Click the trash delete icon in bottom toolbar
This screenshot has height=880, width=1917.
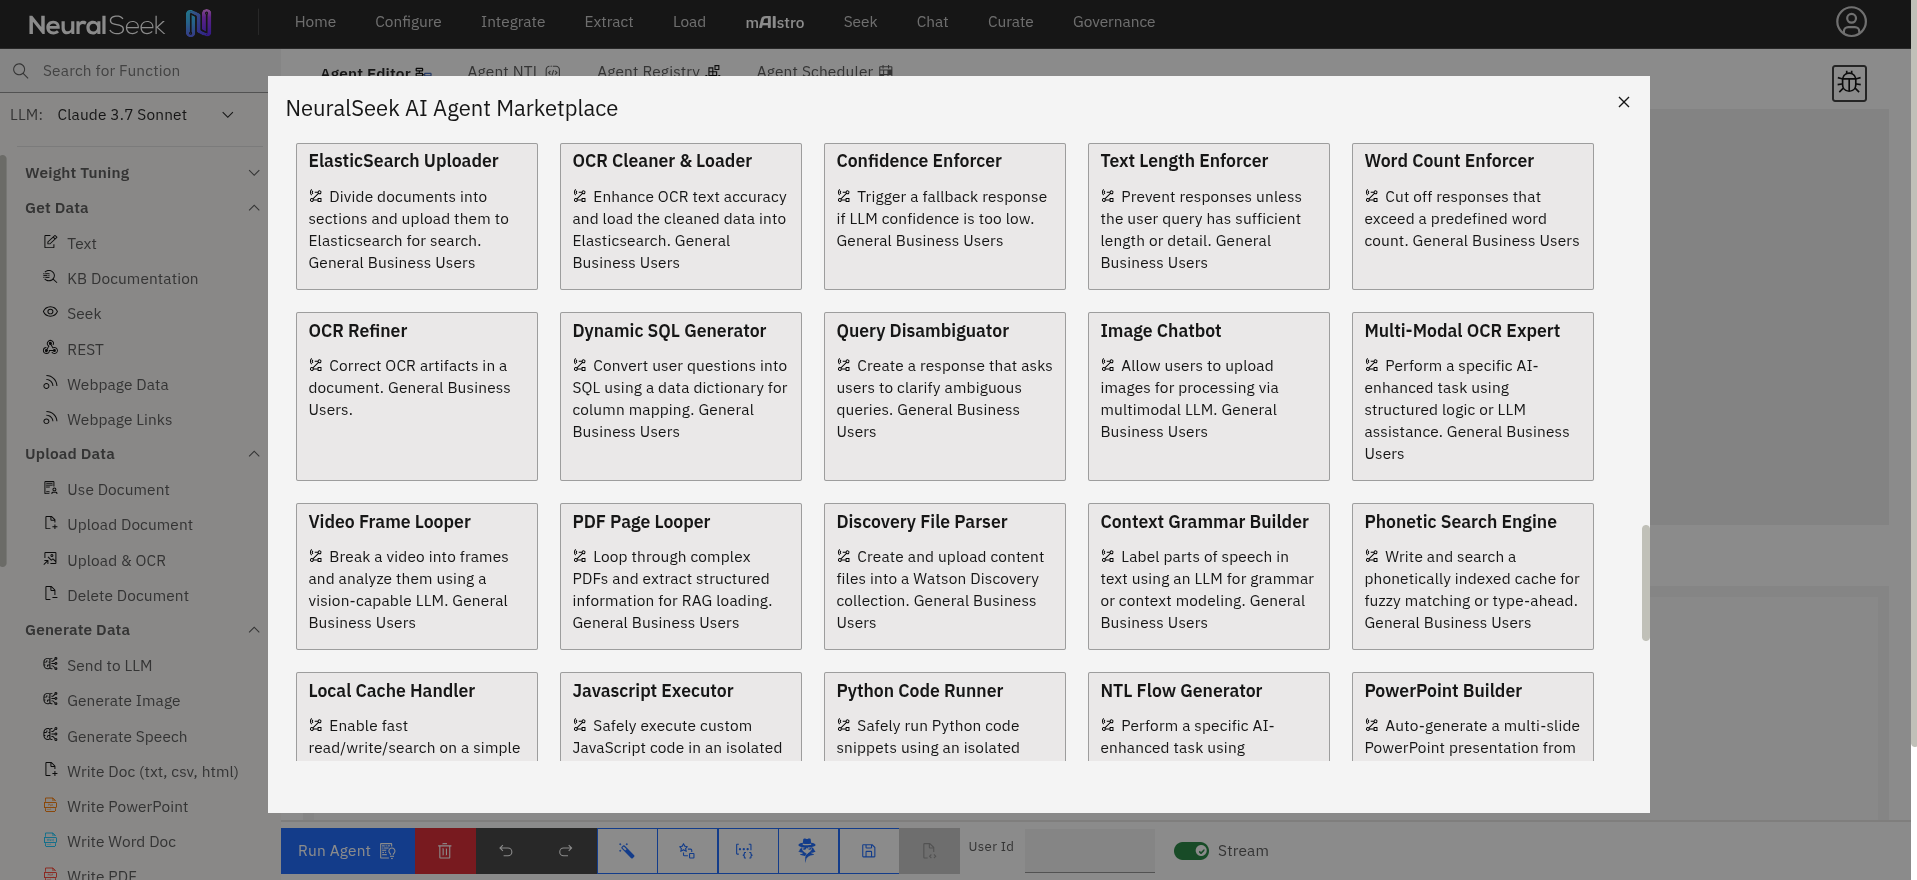[x=445, y=851]
